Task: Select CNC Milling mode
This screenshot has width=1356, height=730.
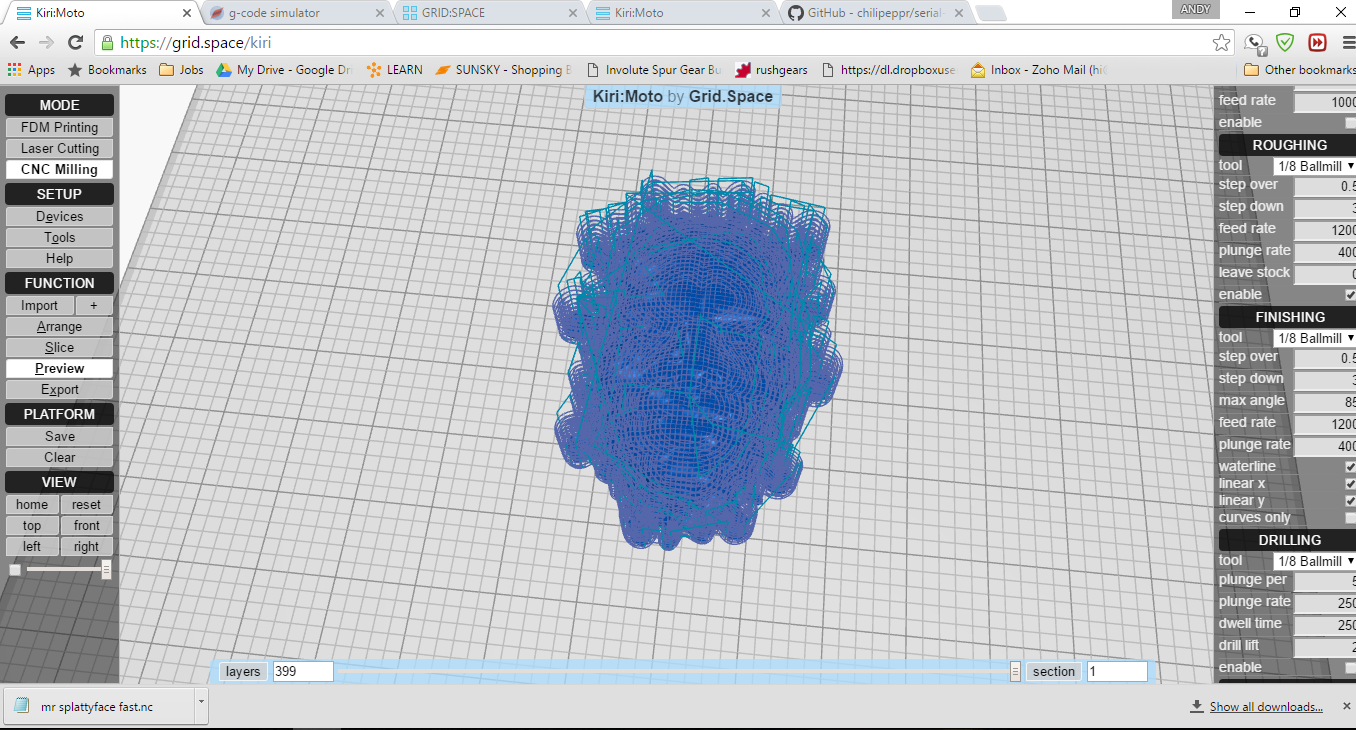Action: coord(59,170)
